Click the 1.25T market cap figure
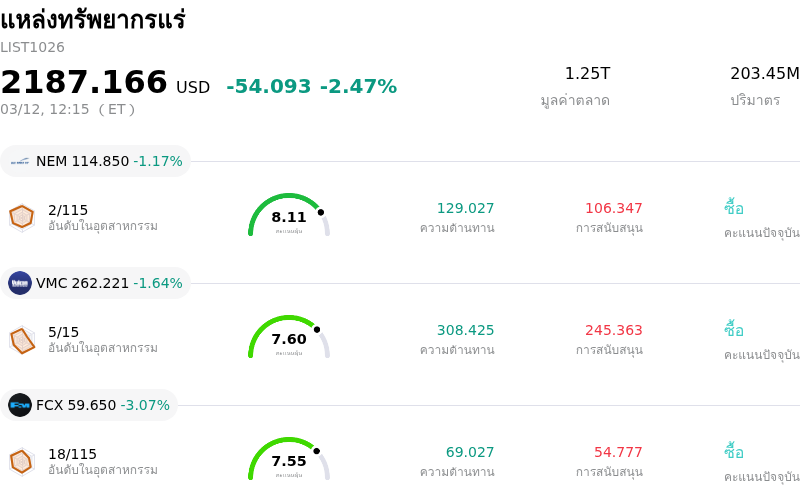This screenshot has height=499, width=800. pyautogui.click(x=587, y=74)
